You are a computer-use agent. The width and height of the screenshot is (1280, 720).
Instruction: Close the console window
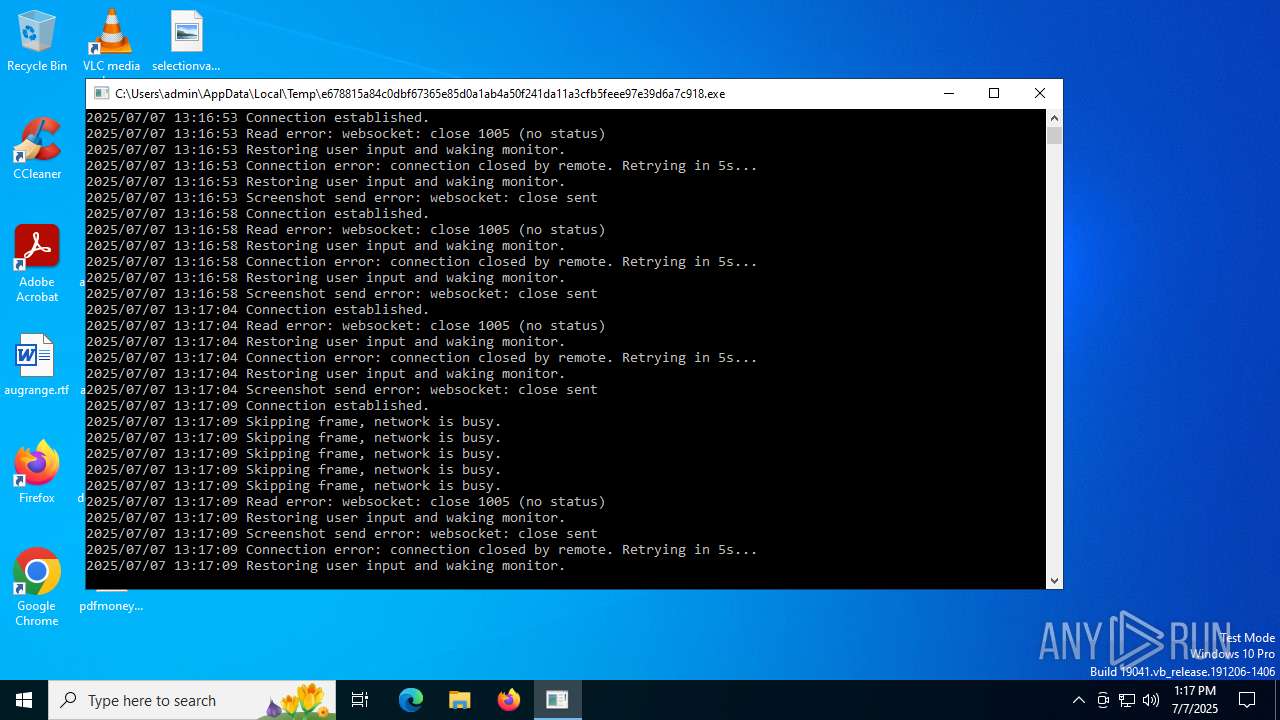point(1040,93)
